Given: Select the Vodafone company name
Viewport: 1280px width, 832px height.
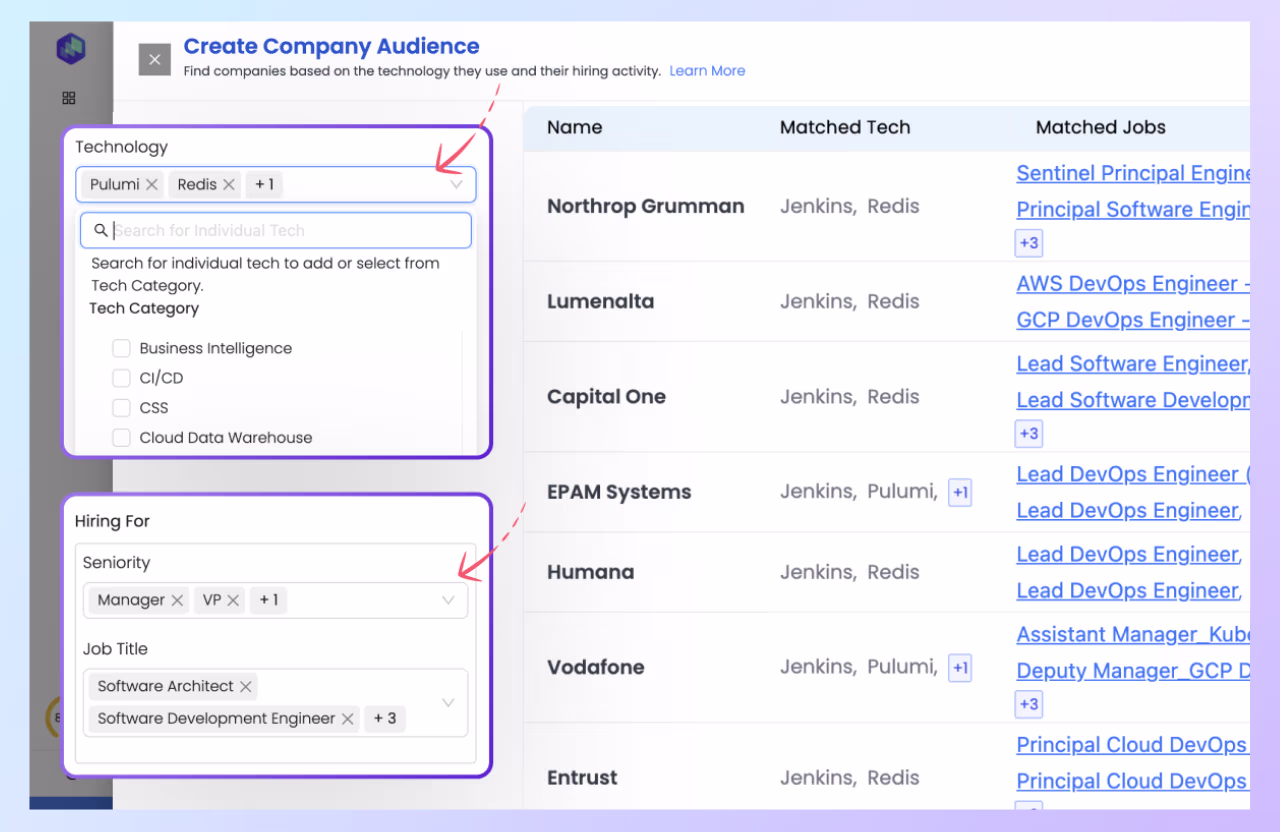Looking at the screenshot, I should point(596,667).
